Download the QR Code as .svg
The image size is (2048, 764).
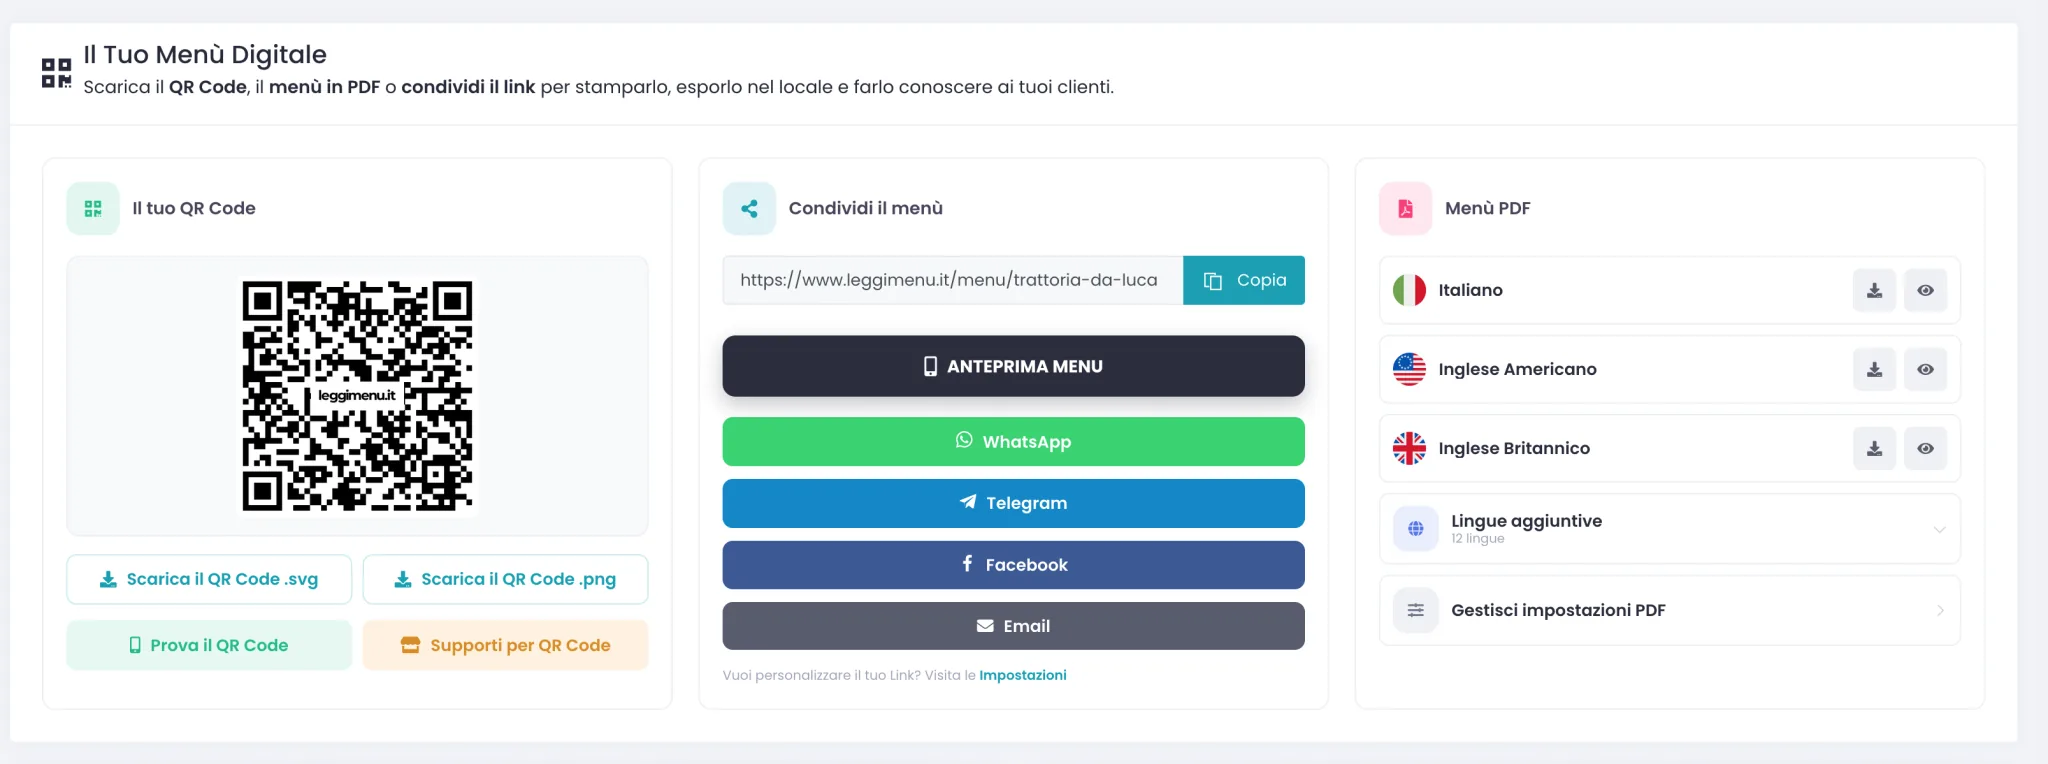209,579
